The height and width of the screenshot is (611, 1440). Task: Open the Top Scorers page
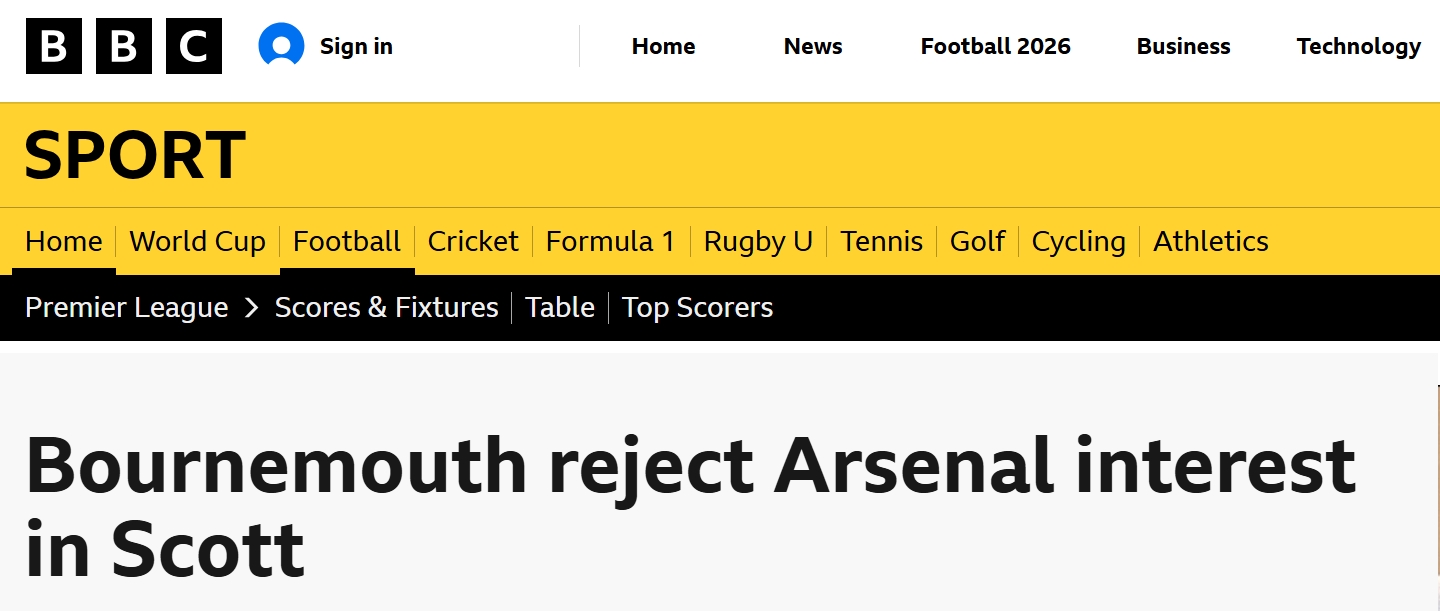698,307
